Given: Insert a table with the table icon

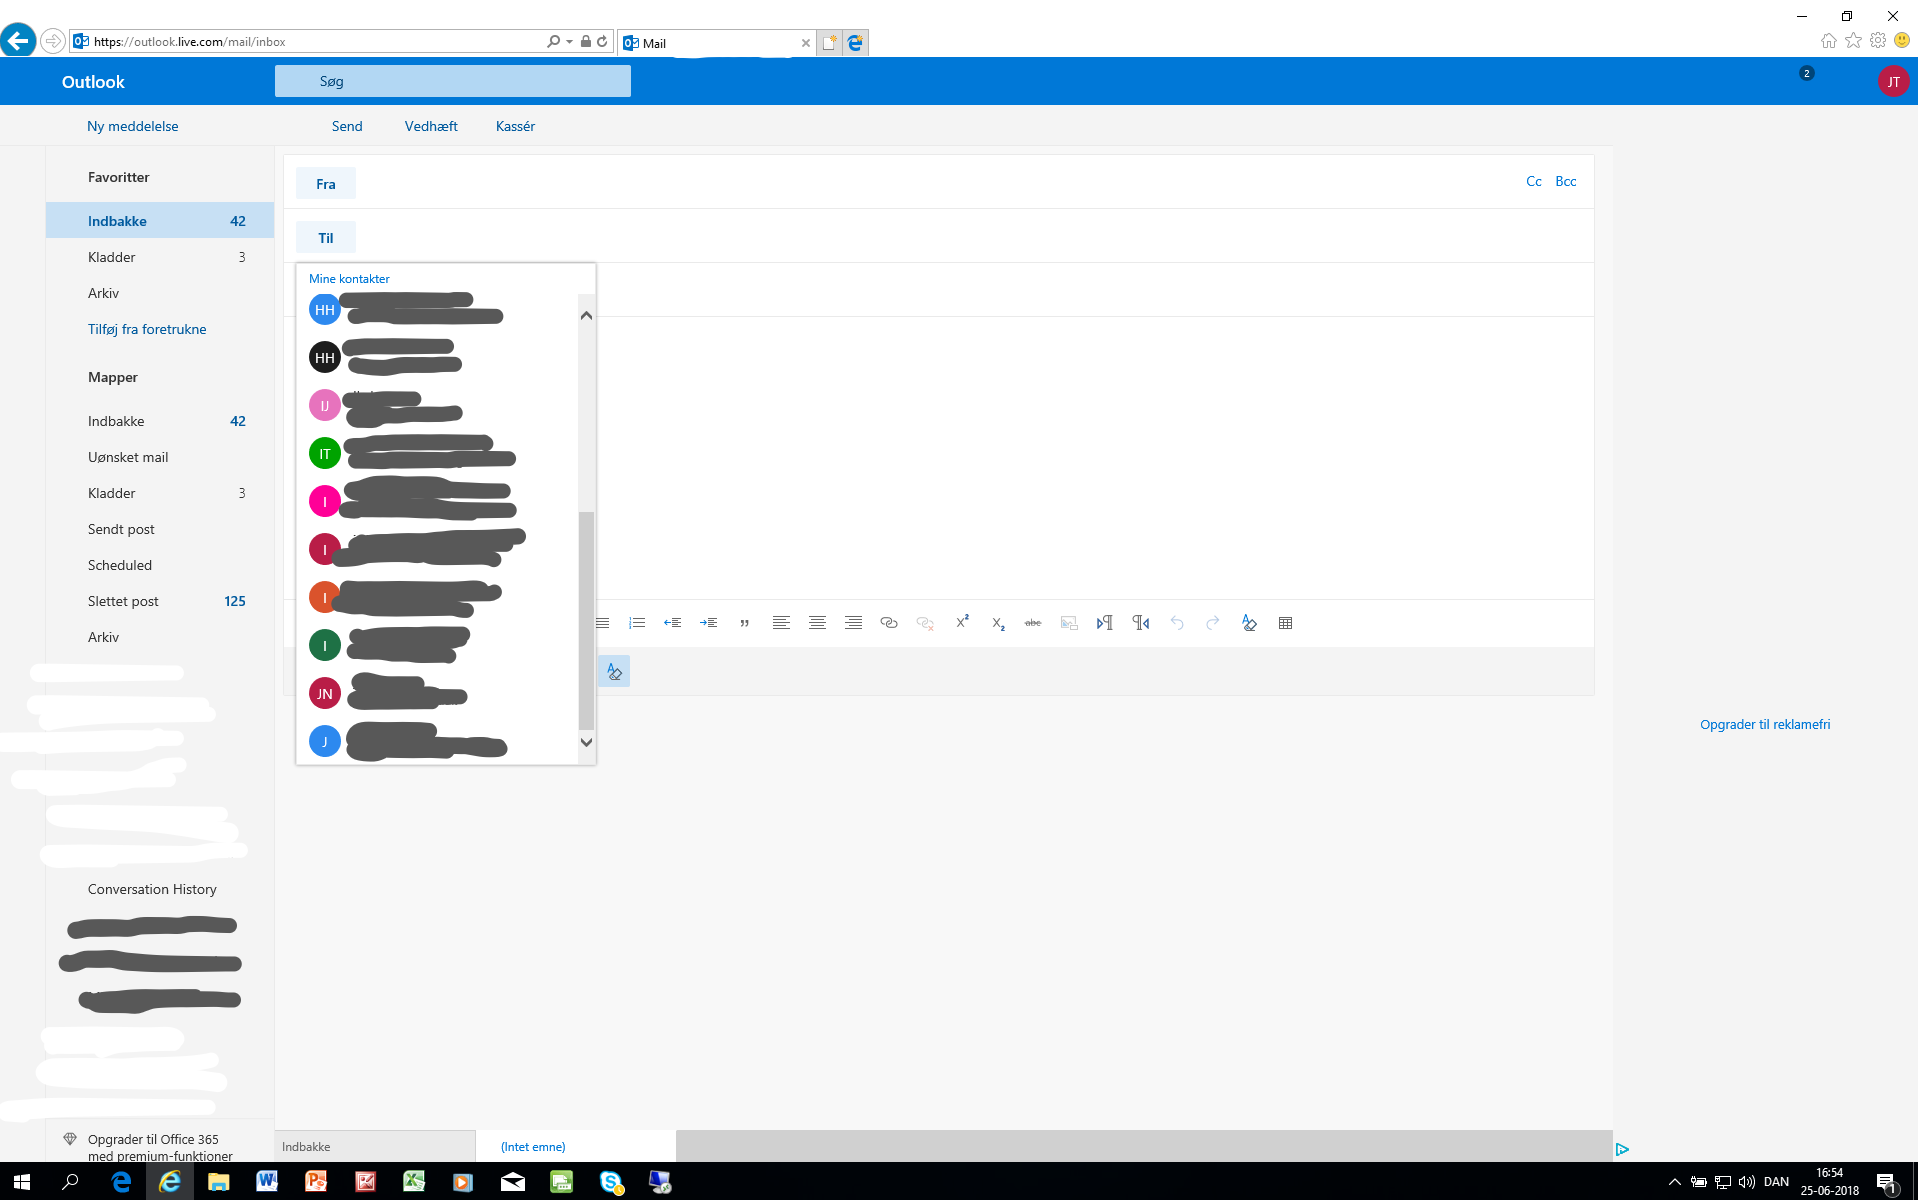Looking at the screenshot, I should (1286, 623).
